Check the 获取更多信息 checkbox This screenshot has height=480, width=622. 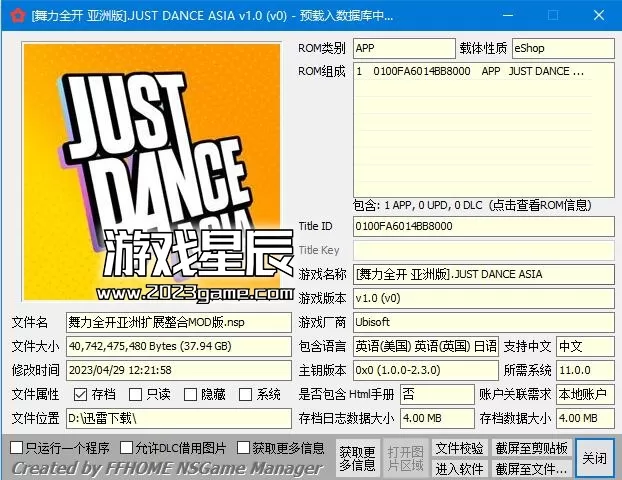point(241,448)
